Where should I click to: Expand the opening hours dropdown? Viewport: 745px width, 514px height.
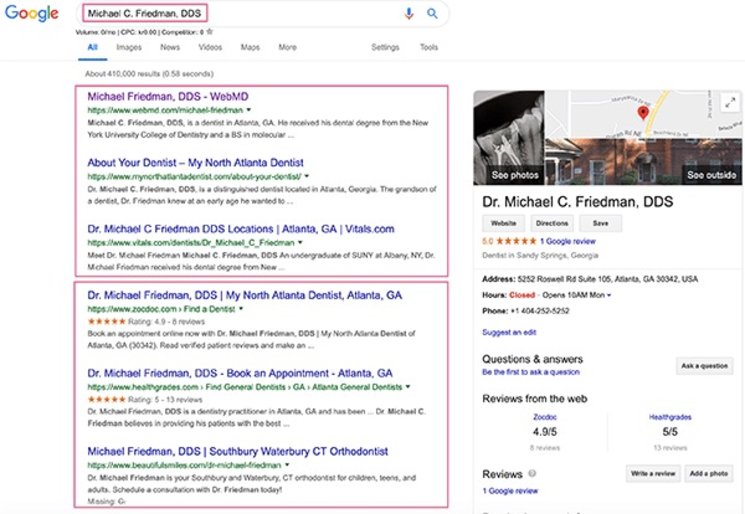point(609,295)
